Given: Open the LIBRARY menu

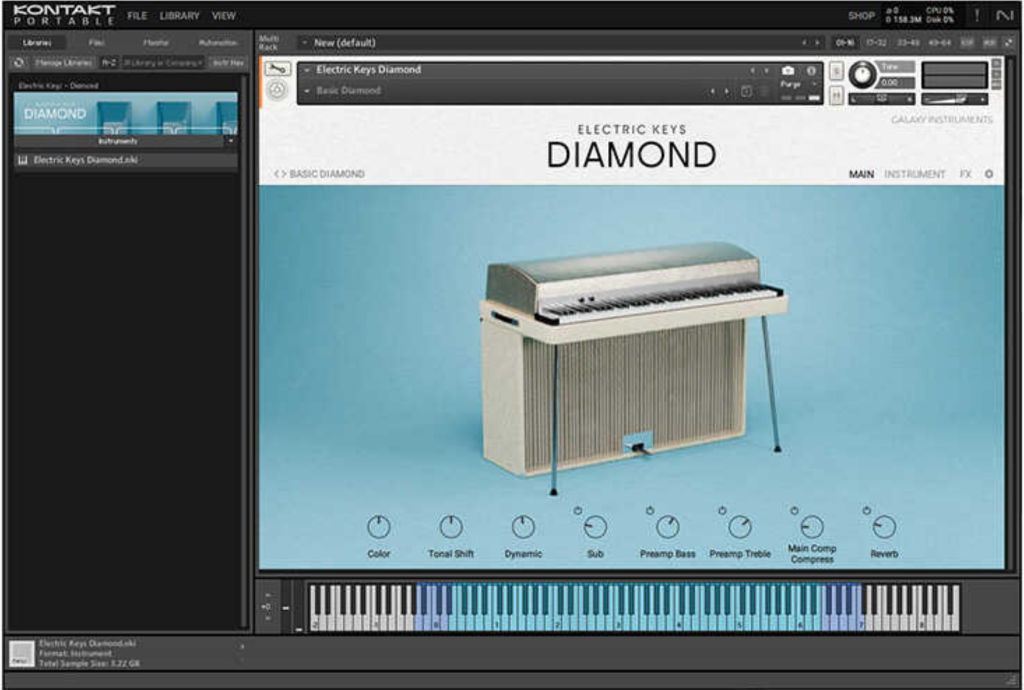Looking at the screenshot, I should (180, 16).
